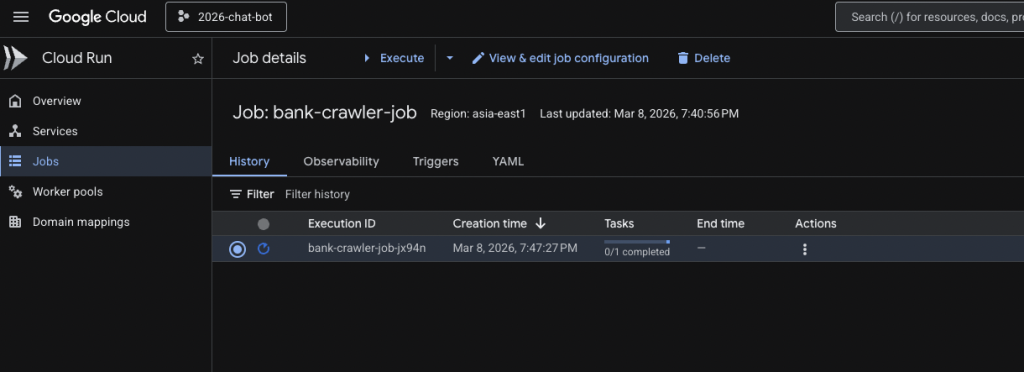Click the Google Cloud logo

point(97,17)
